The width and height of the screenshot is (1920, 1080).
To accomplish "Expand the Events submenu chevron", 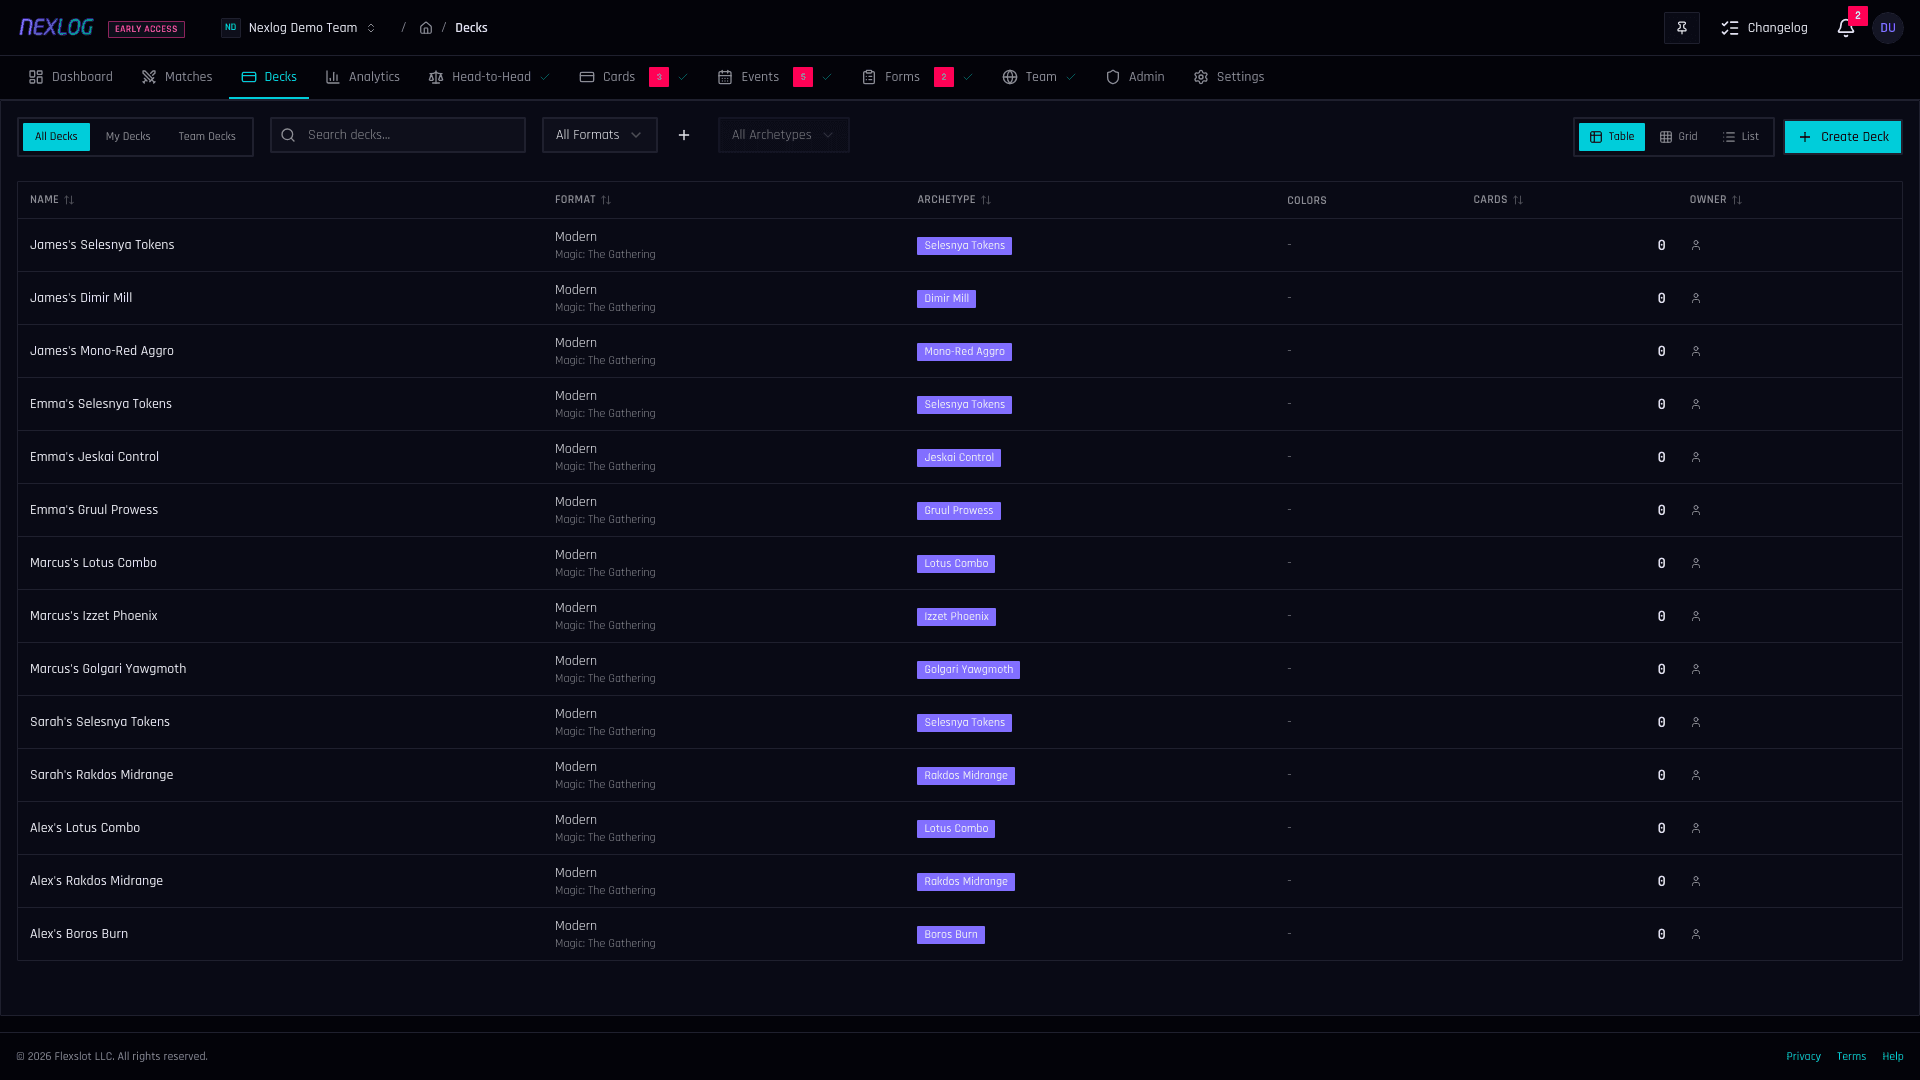I will tap(827, 77).
